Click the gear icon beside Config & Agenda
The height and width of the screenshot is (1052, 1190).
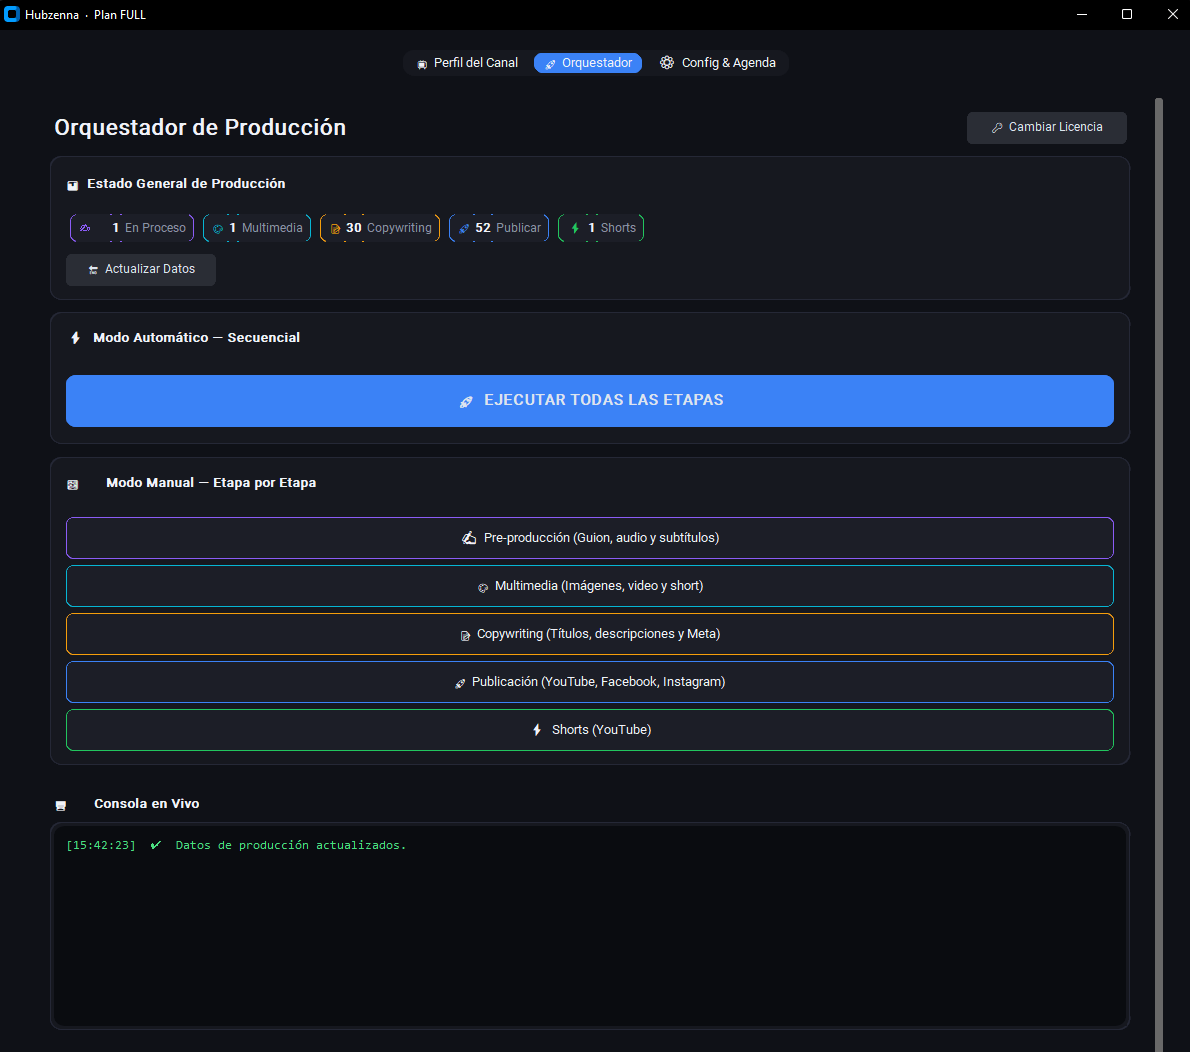point(666,63)
